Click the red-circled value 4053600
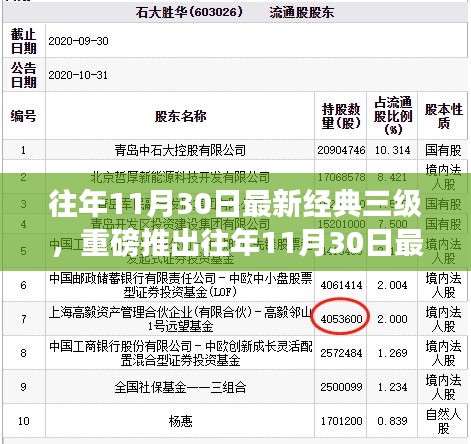 (x=341, y=319)
